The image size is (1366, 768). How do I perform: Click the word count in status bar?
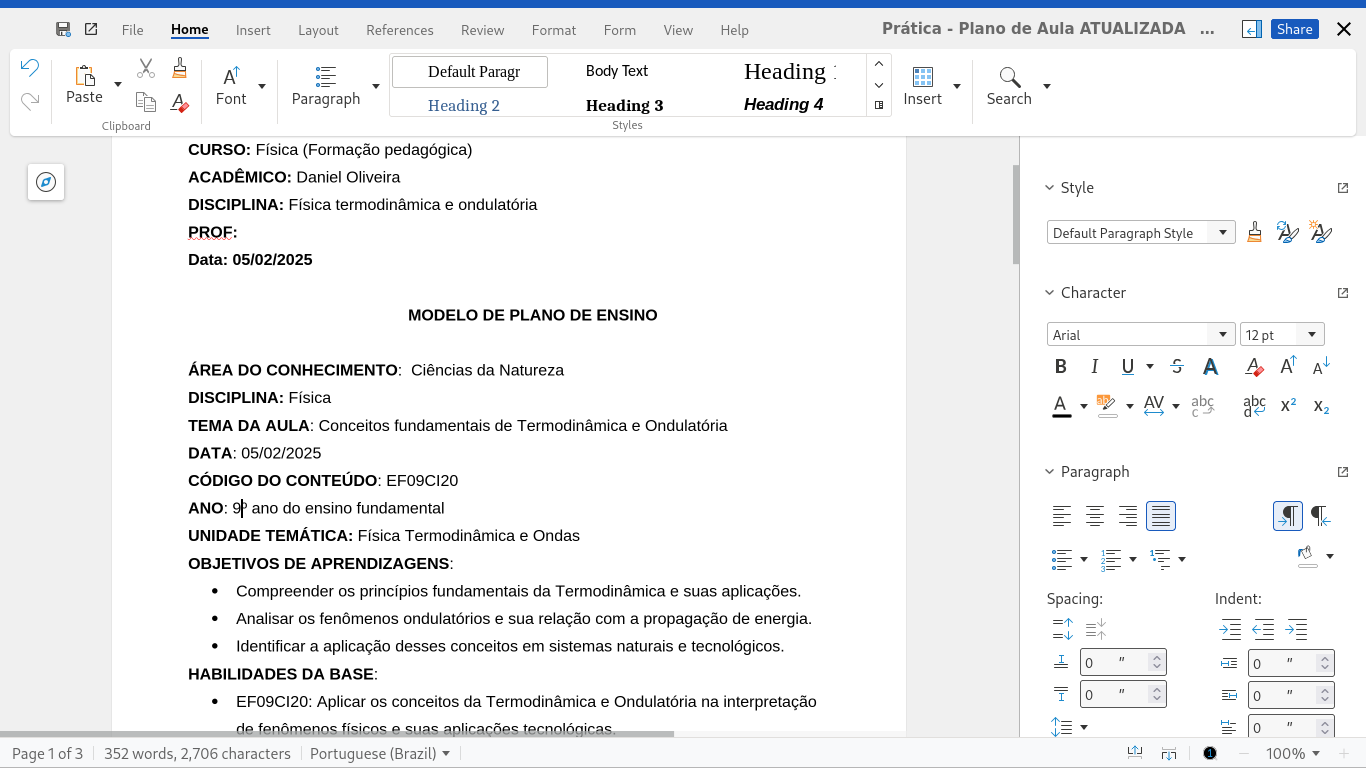[x=197, y=754]
